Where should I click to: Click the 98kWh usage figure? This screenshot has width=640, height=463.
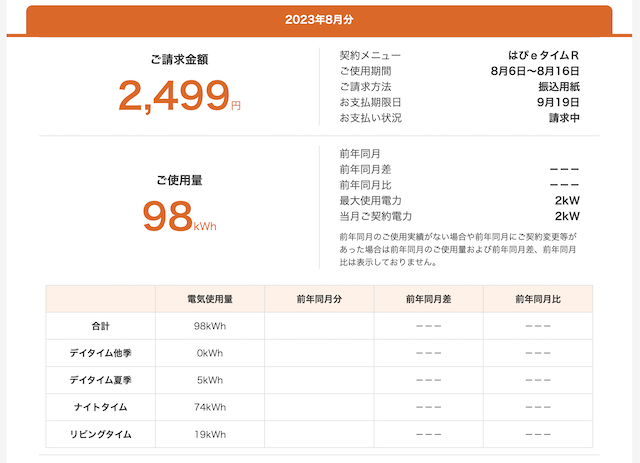[180, 216]
